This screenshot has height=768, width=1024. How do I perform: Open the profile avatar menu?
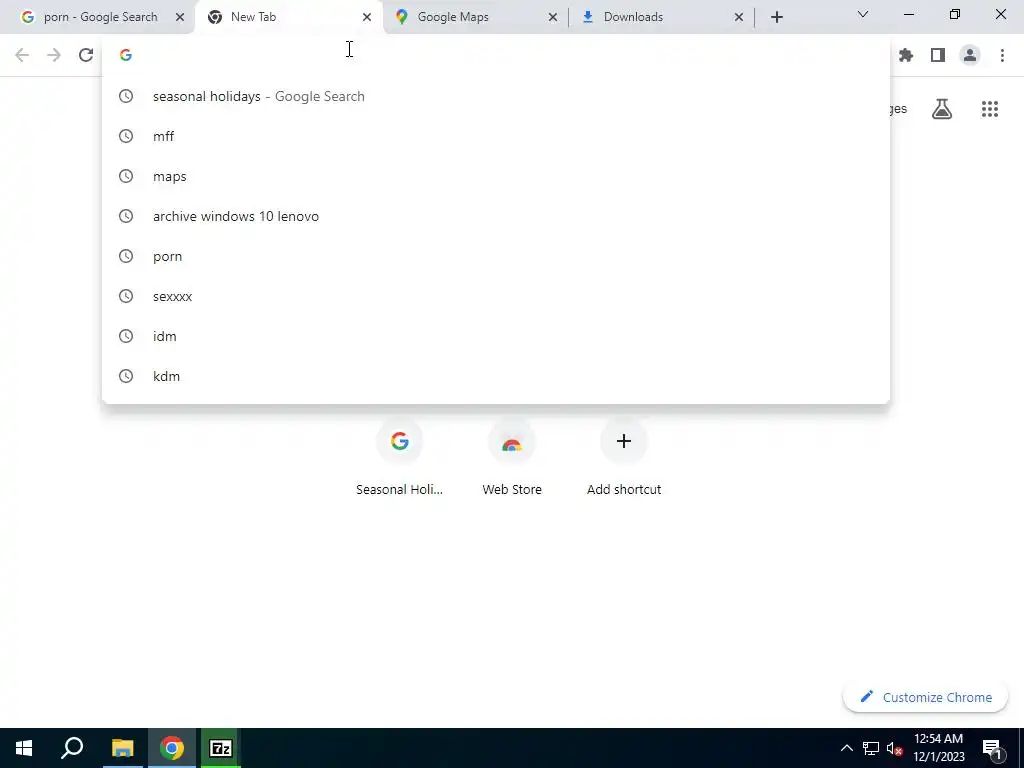point(970,56)
